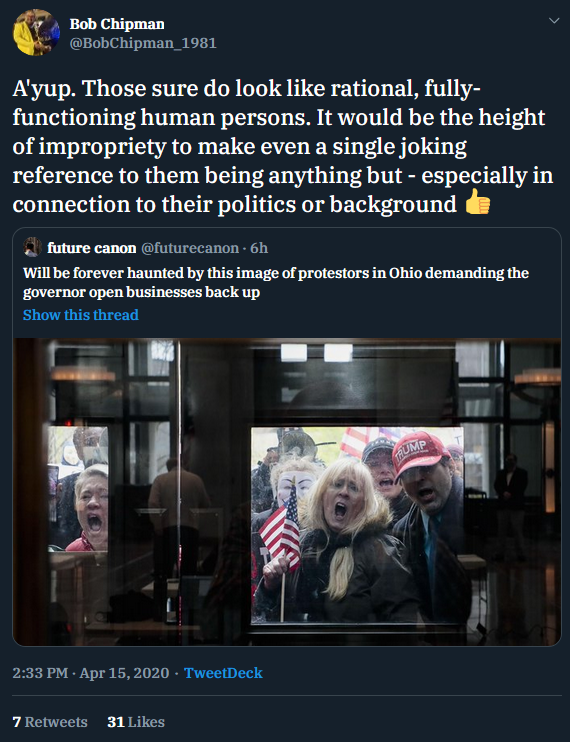This screenshot has height=742, width=570.
Task: View the 7 Retweets list
Action: 50,722
